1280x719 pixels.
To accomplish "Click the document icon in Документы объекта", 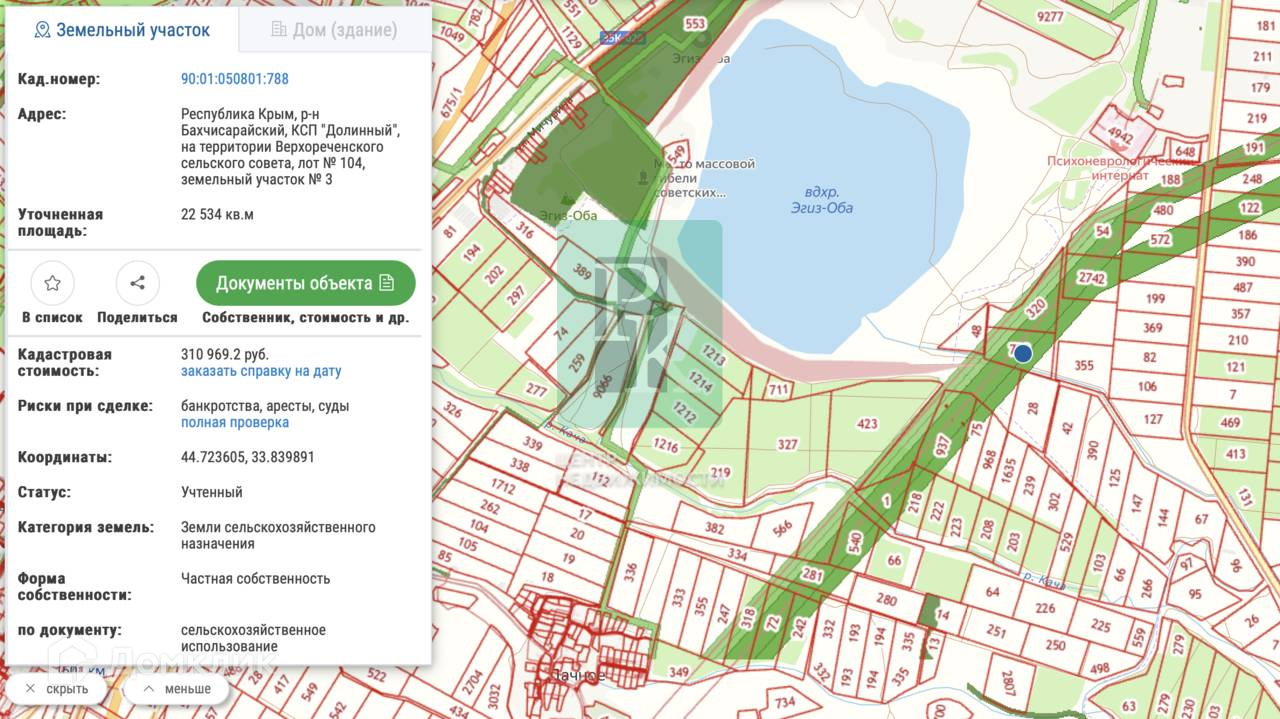I will [x=387, y=283].
